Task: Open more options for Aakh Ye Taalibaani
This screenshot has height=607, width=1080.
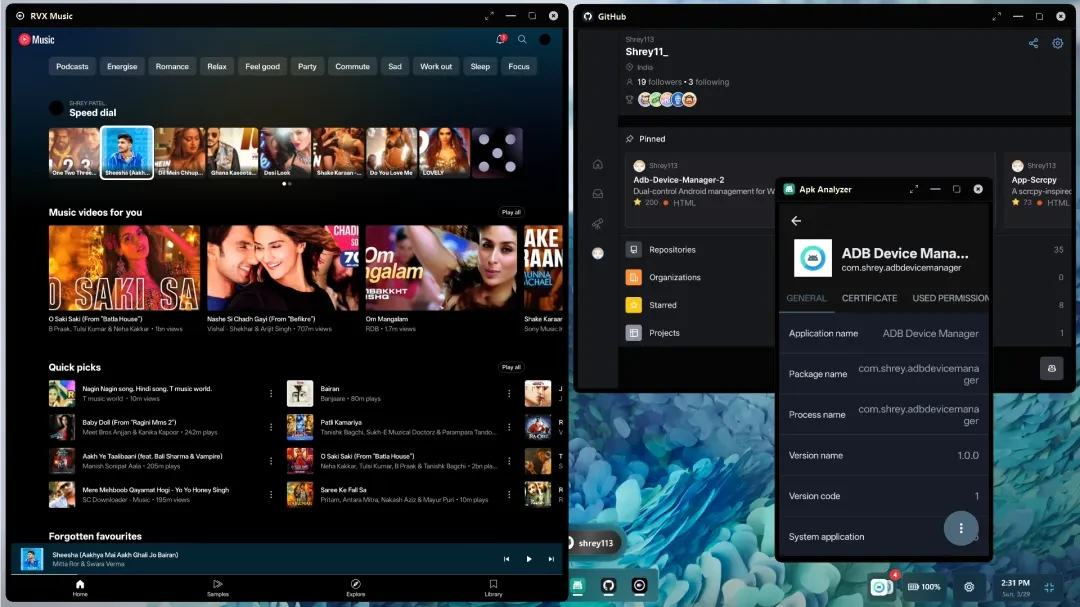Action: pos(271,461)
